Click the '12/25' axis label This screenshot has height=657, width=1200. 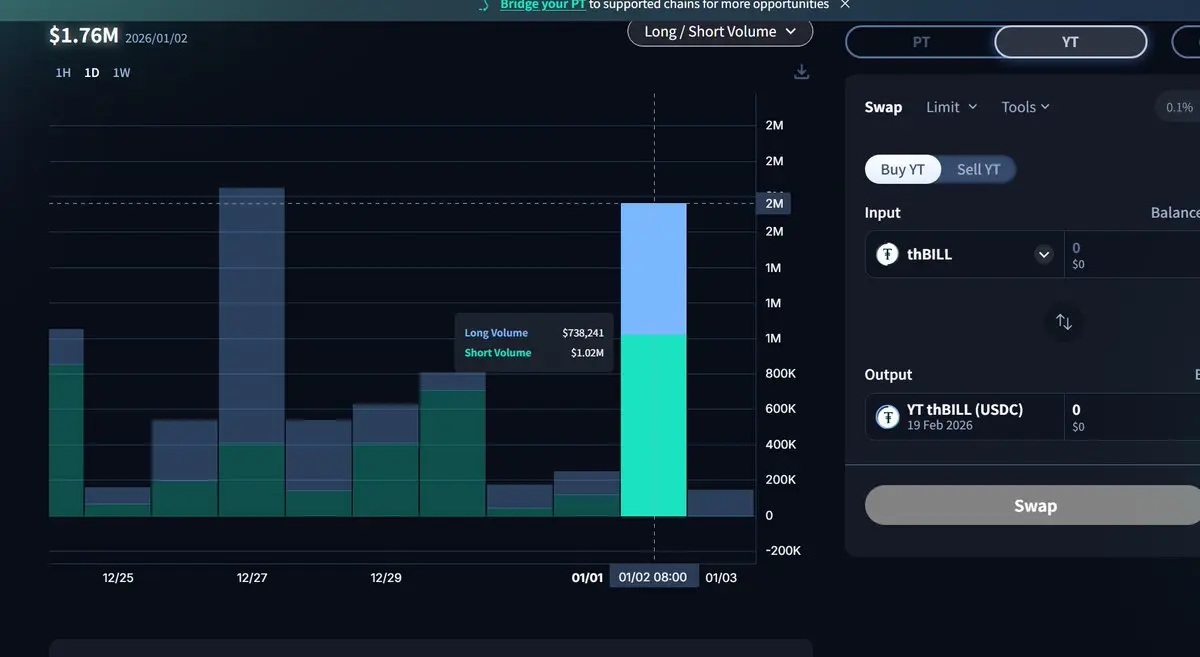pos(118,578)
